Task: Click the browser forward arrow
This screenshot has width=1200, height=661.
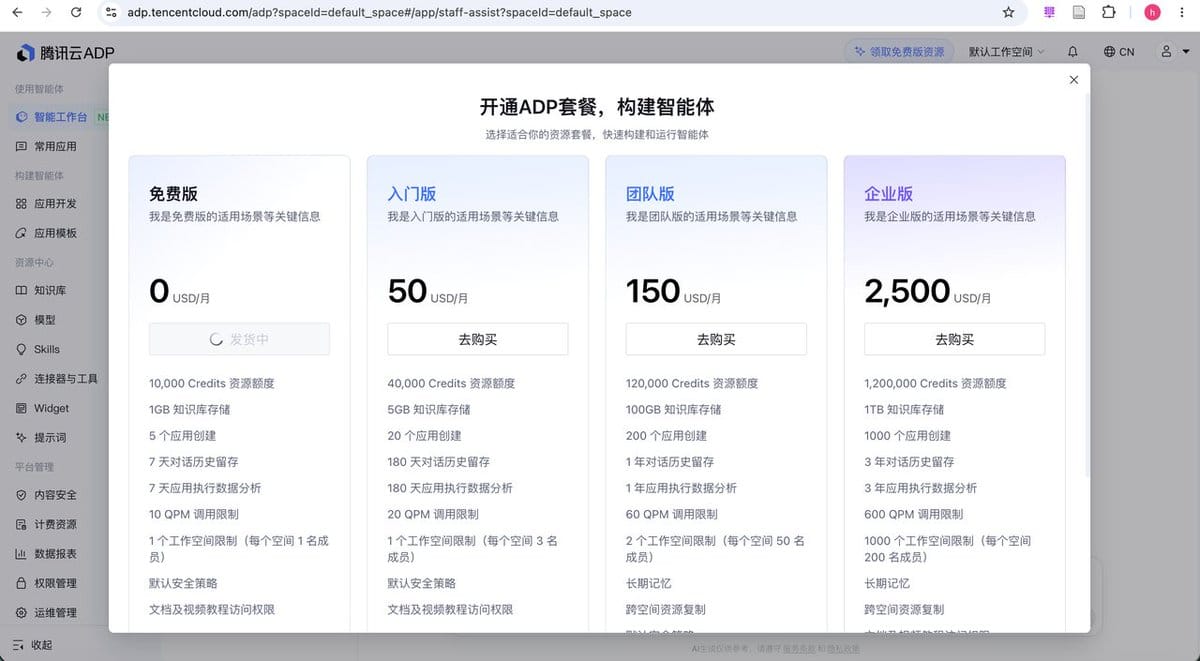Action: point(47,13)
